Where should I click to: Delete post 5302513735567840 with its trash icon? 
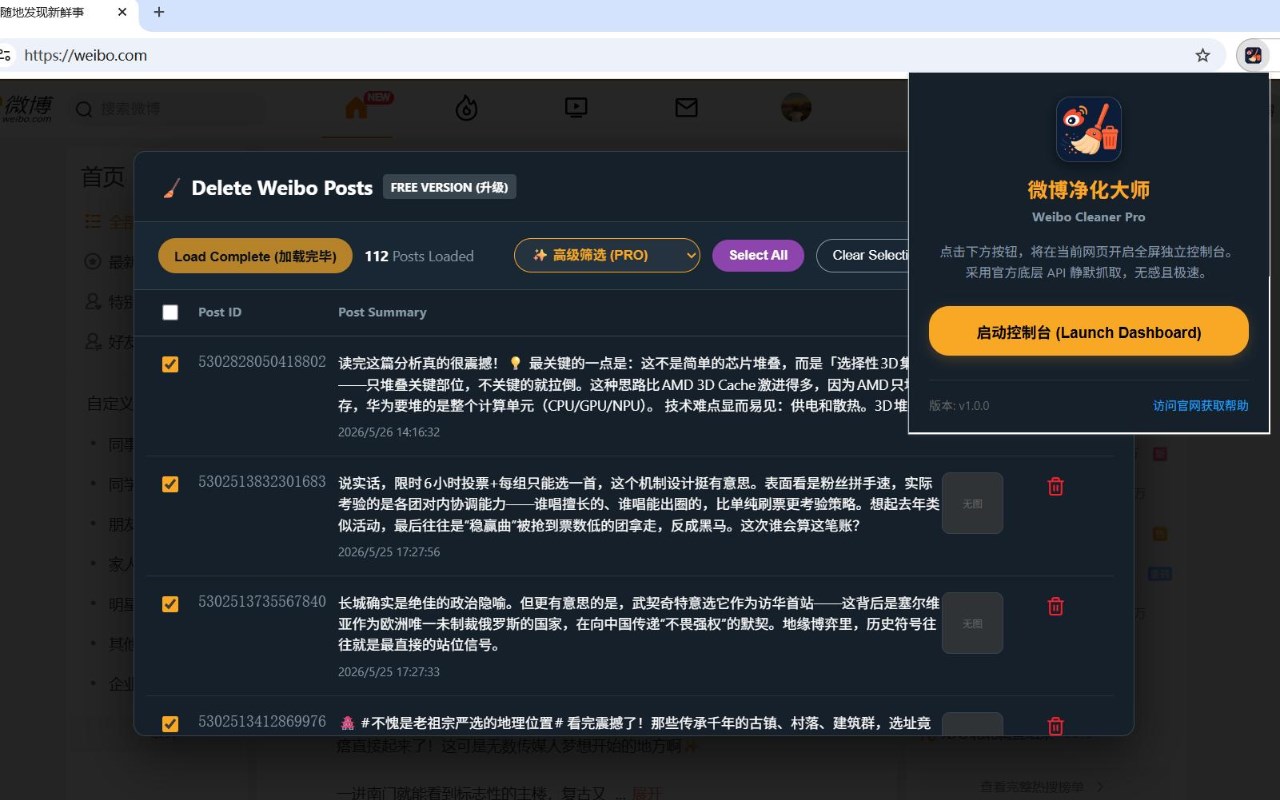(x=1055, y=606)
